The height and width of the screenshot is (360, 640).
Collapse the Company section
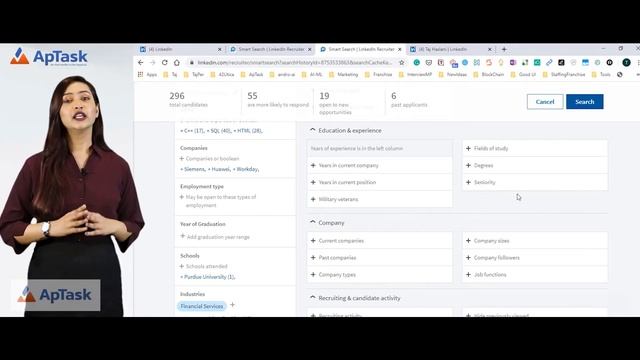pos(313,222)
